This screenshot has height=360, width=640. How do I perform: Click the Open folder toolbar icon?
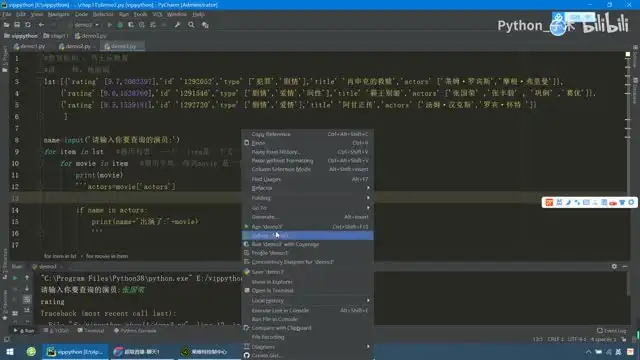pyautogui.click(x=7, y=25)
